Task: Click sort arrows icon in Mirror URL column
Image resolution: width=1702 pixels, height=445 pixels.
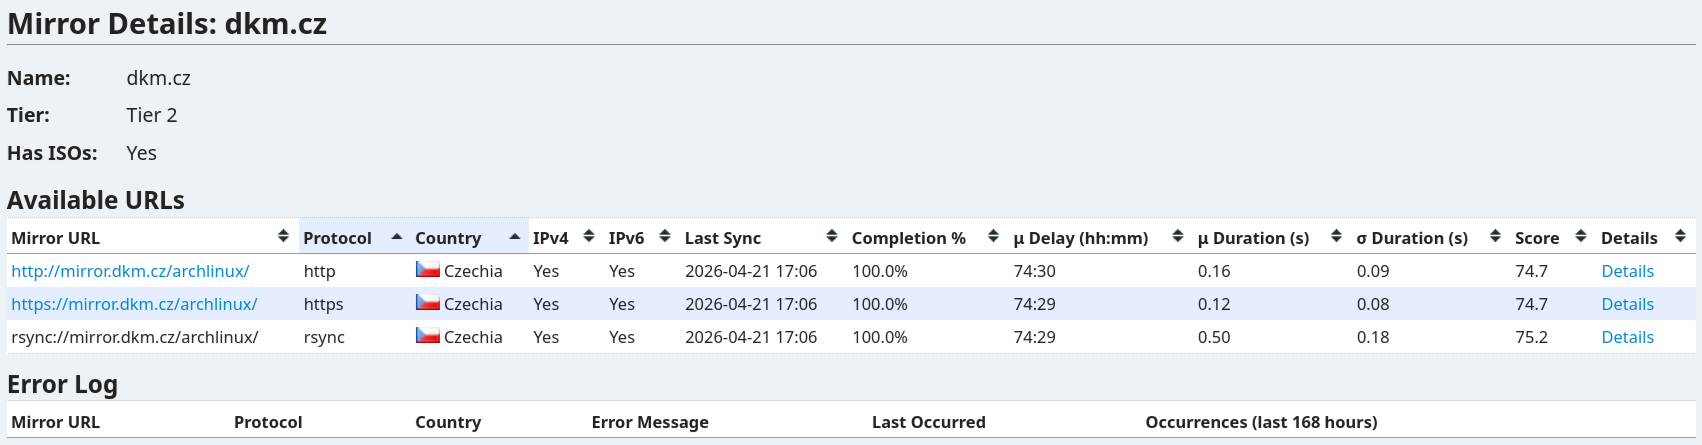Action: 283,237
